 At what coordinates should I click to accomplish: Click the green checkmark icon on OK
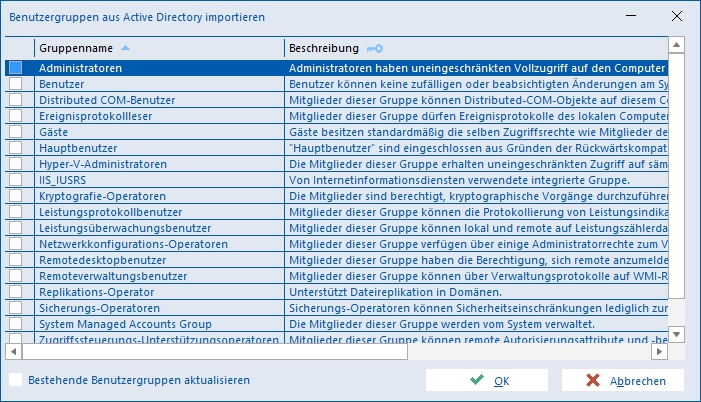coord(477,380)
